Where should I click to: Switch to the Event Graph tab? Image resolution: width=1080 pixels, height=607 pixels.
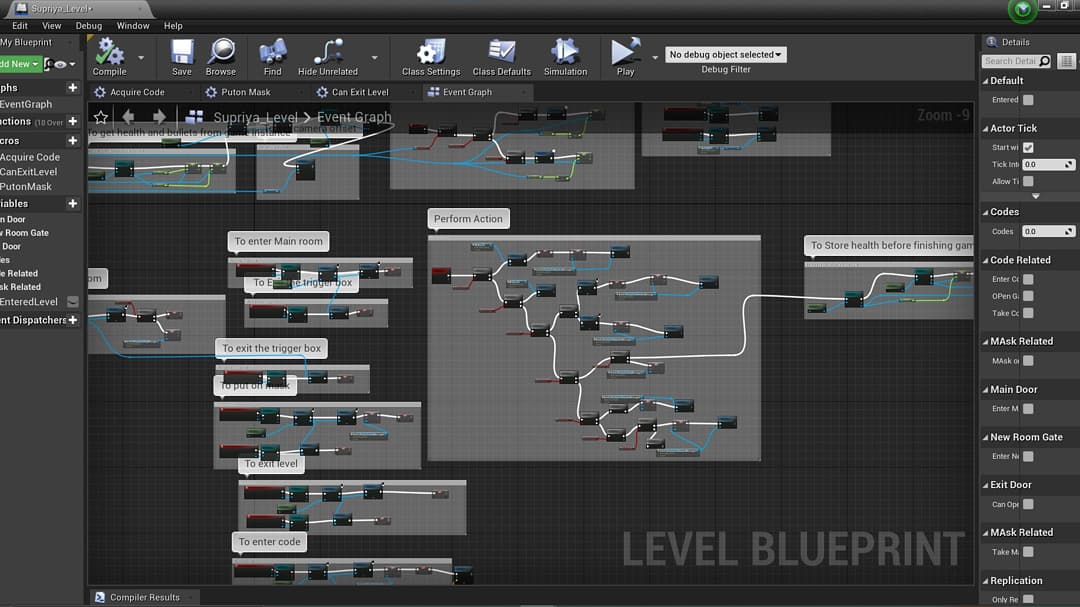467,92
